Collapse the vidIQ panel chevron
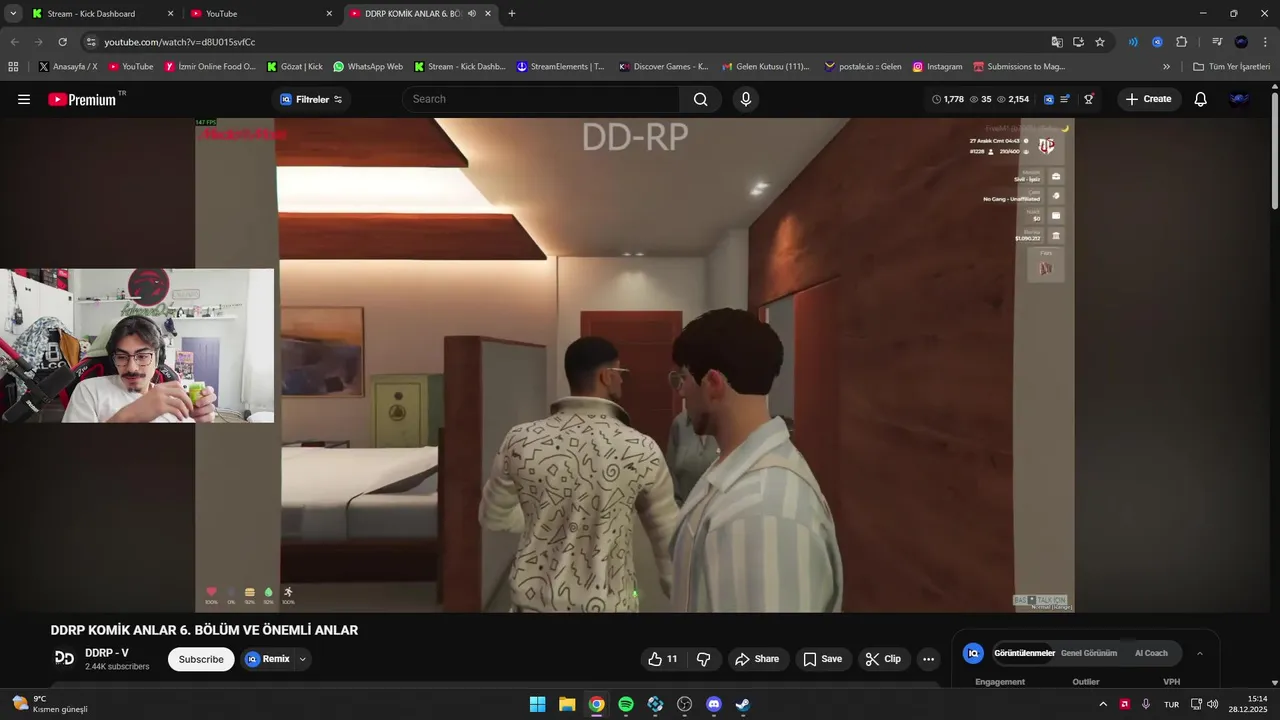The image size is (1280, 720). (x=1200, y=653)
